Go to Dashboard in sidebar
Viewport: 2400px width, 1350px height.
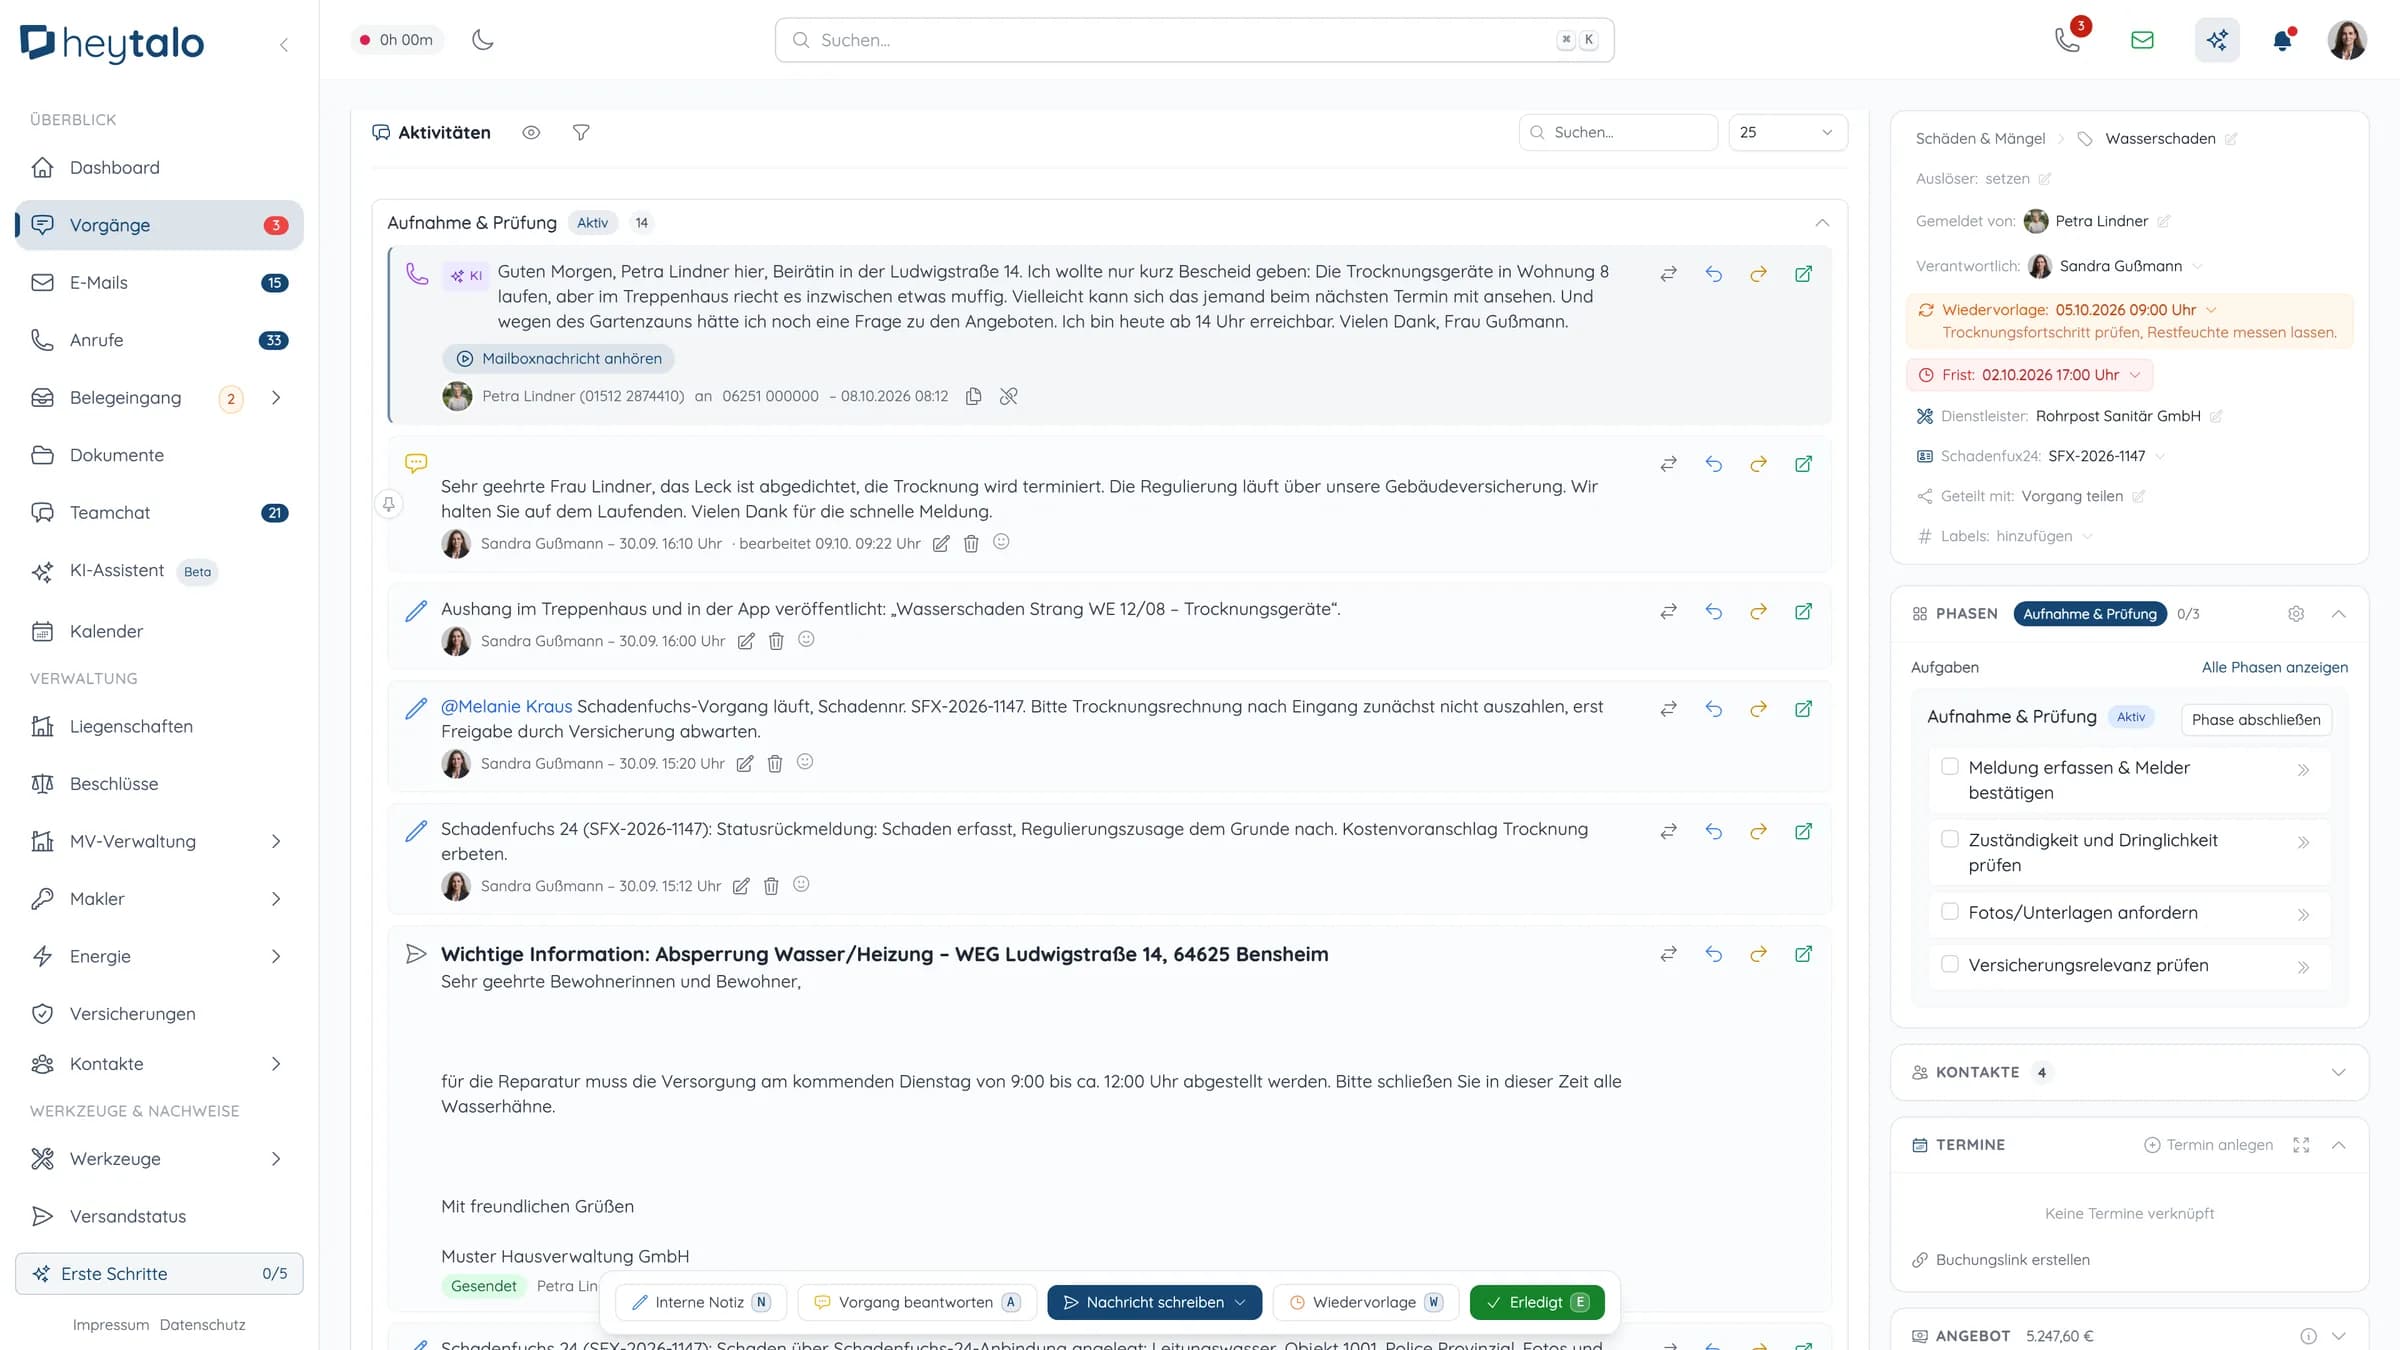click(159, 167)
